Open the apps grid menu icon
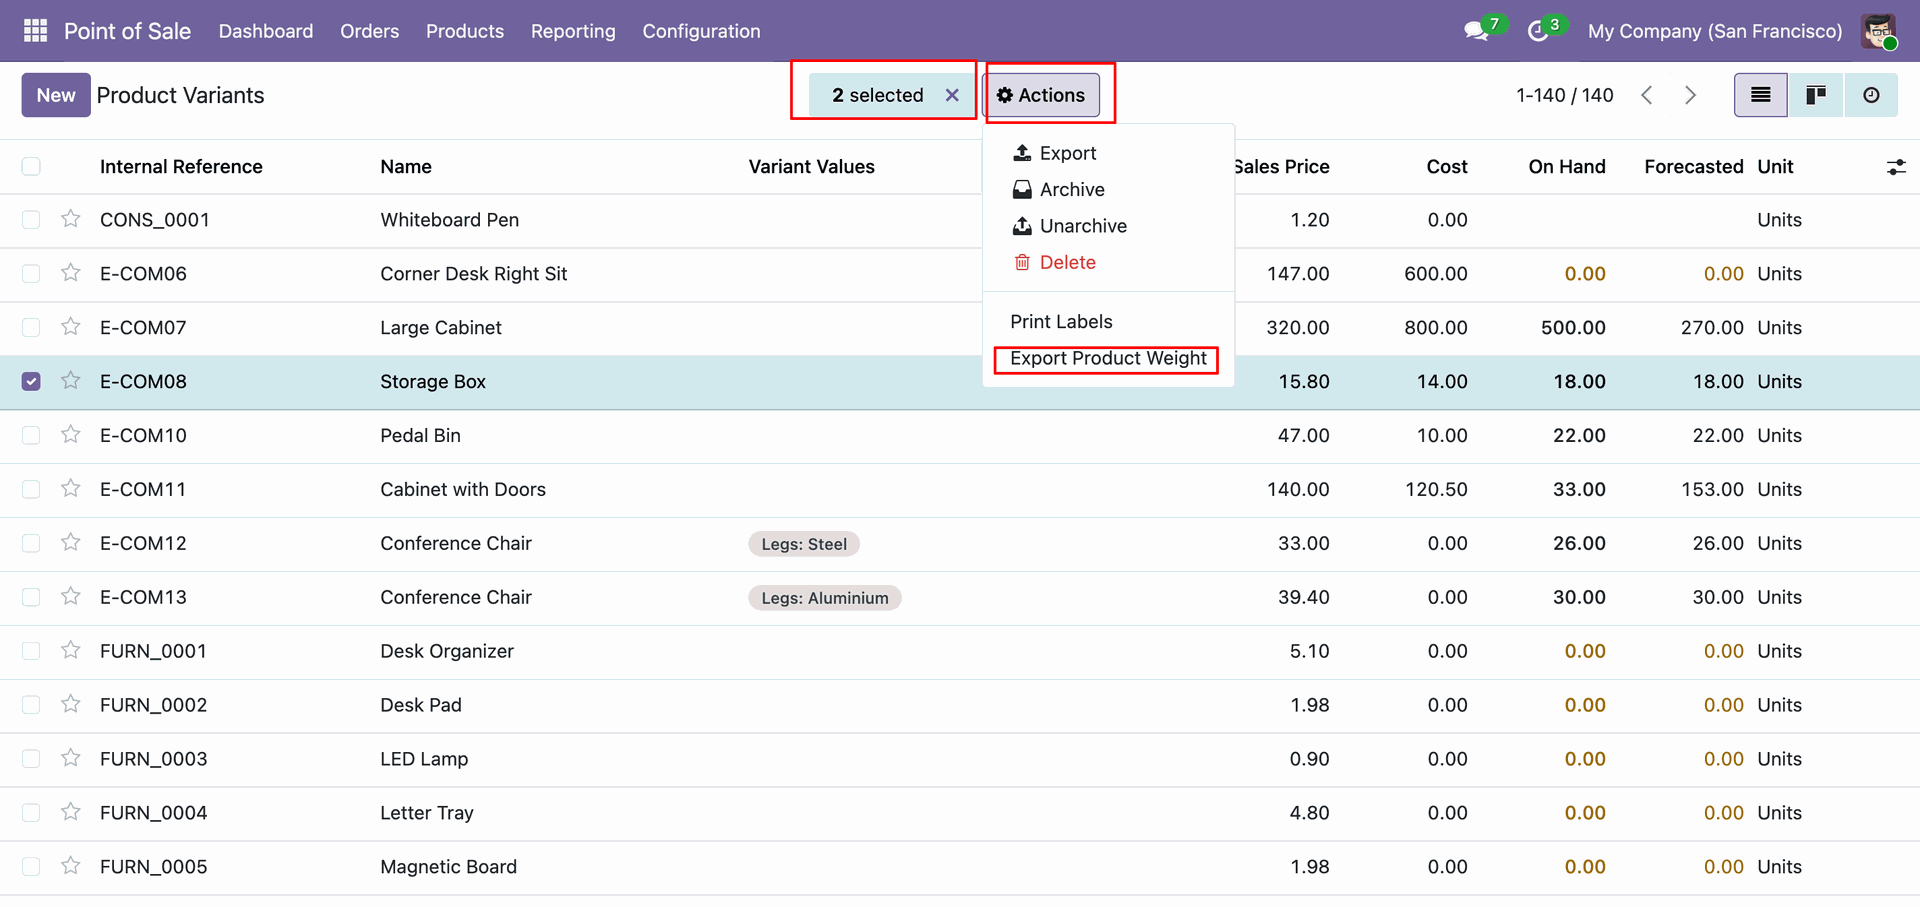 pyautogui.click(x=35, y=31)
